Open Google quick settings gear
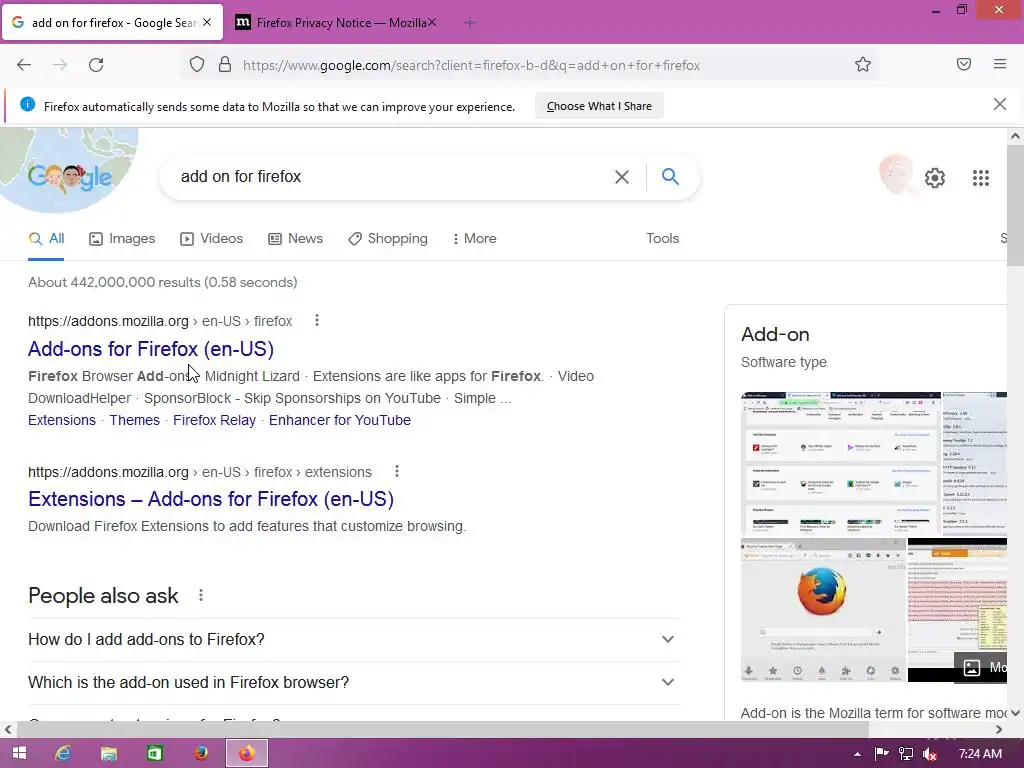The width and height of the screenshot is (1024, 768). tap(935, 178)
